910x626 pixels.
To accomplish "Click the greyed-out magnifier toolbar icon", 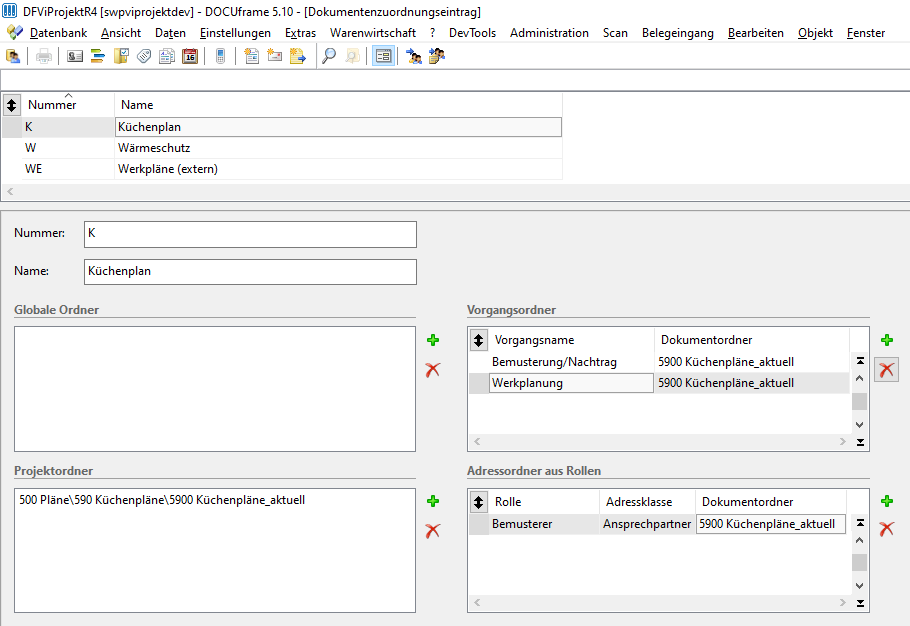I will [x=352, y=56].
